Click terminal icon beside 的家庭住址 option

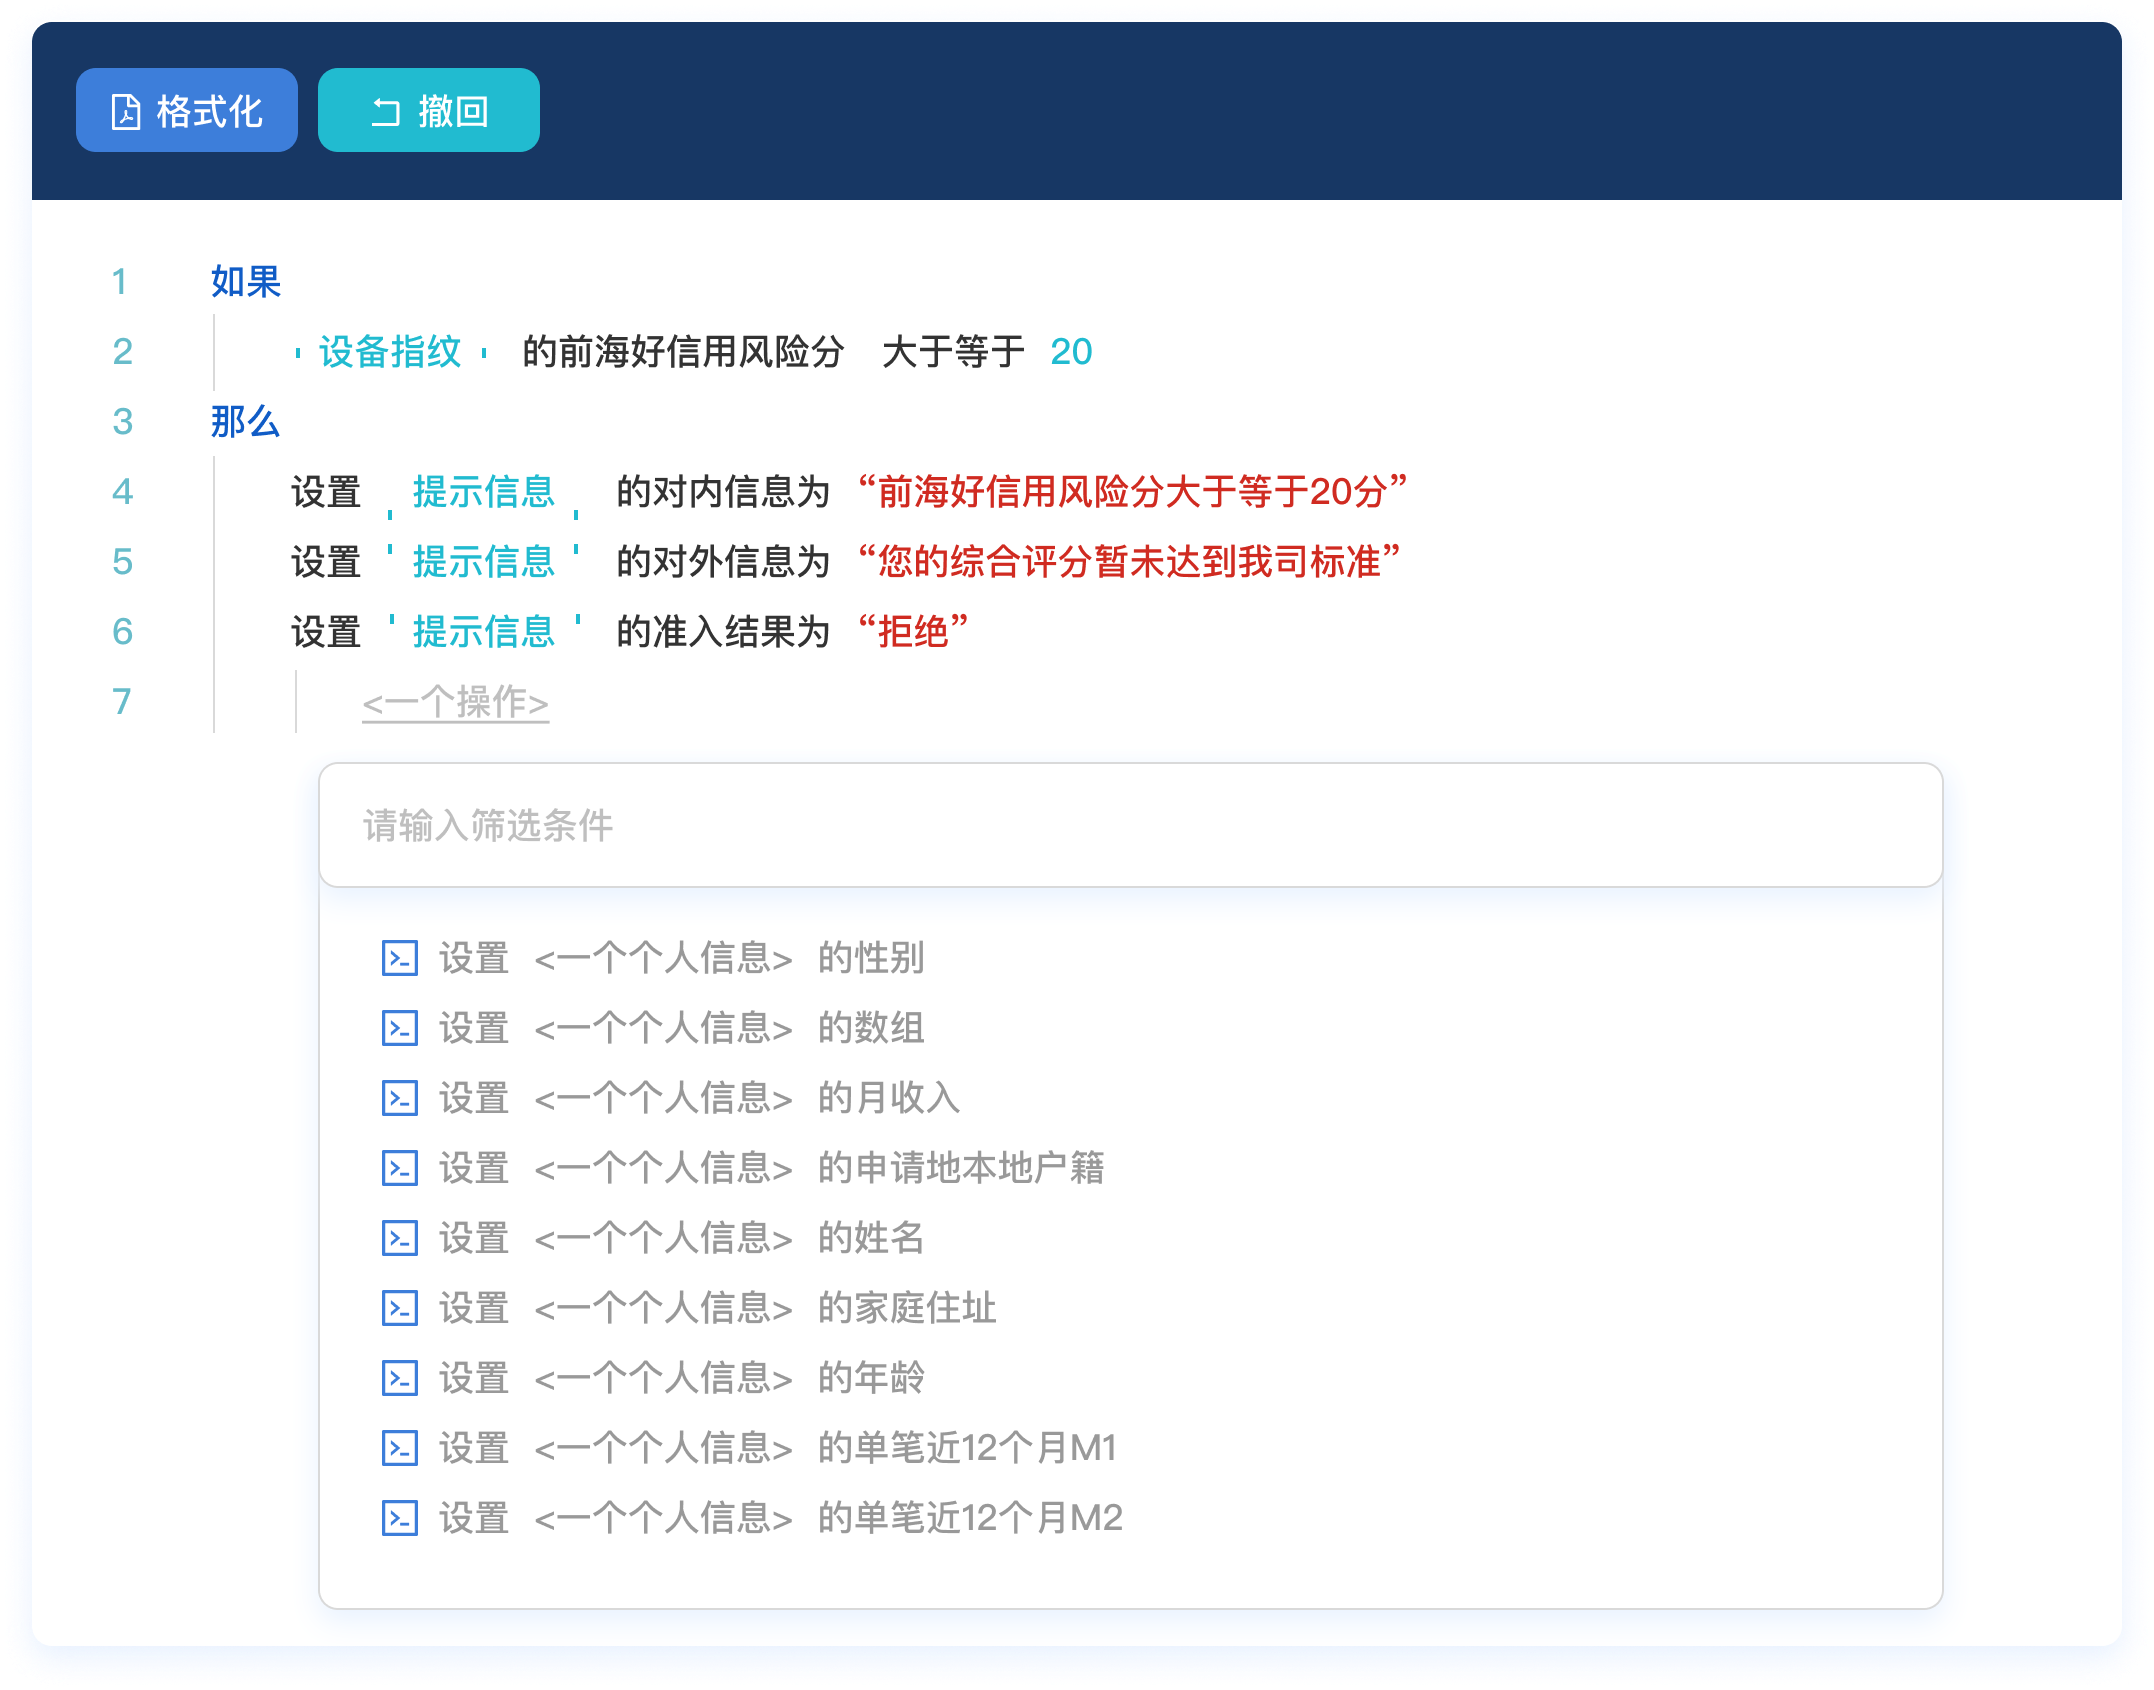pos(400,1308)
